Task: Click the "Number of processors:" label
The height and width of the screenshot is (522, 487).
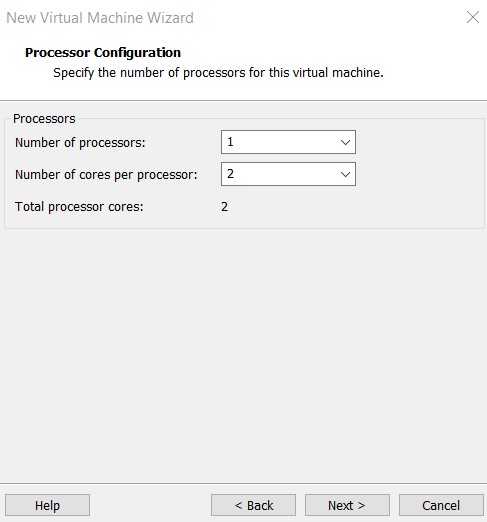Action: (80, 143)
